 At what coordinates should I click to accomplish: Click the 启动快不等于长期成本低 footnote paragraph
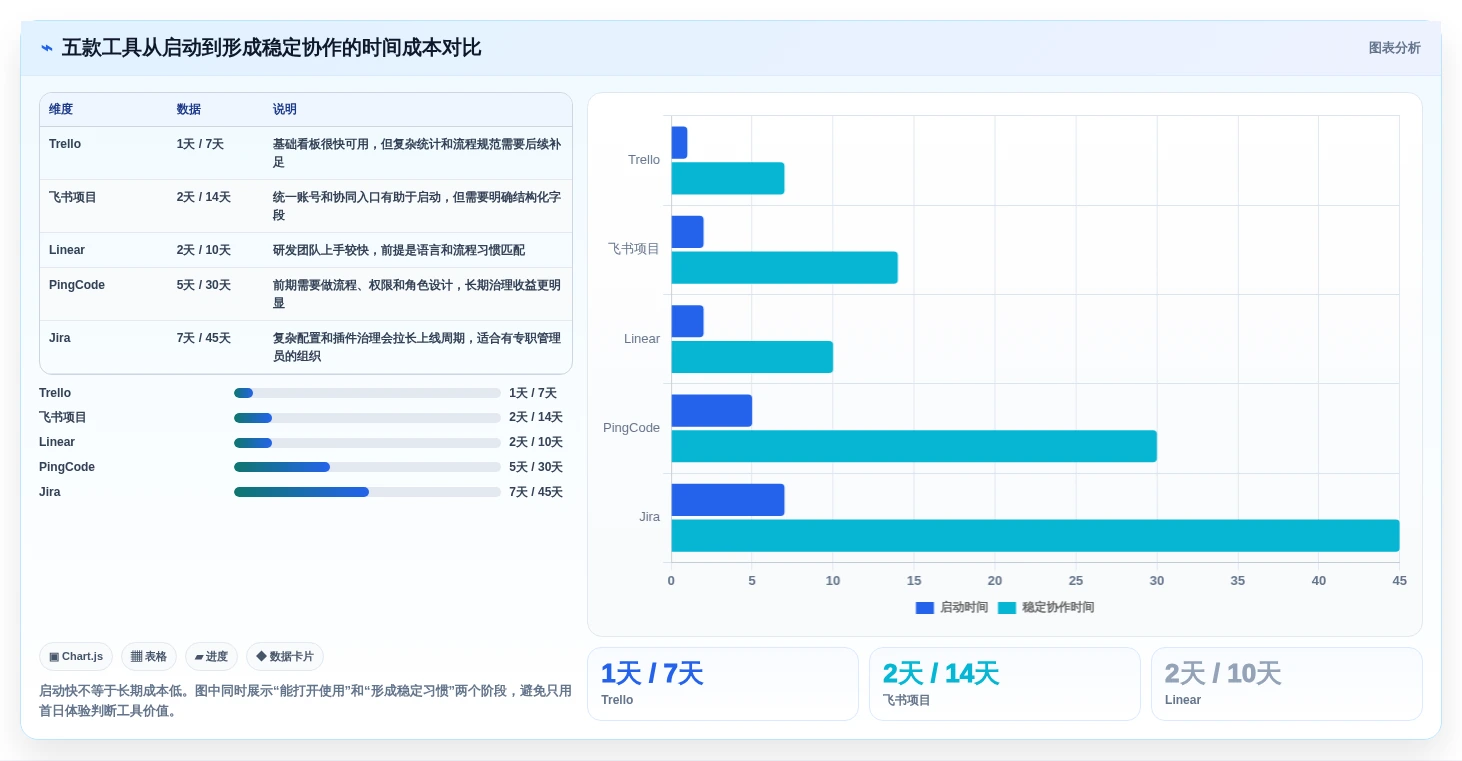pyautogui.click(x=305, y=701)
